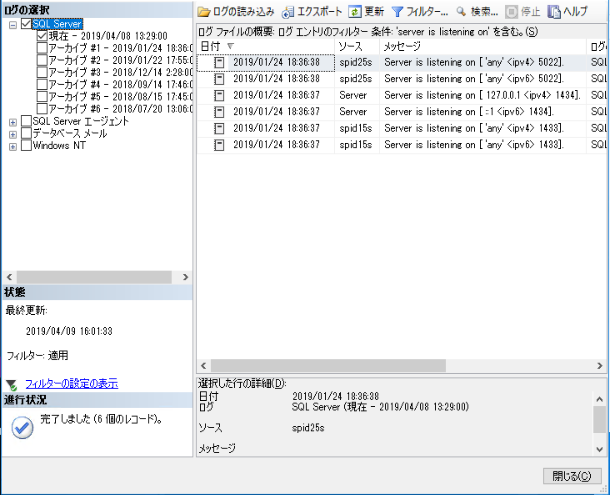The image size is (610, 495).
Task: Click the Stop toolbar icon
Action: point(511,12)
